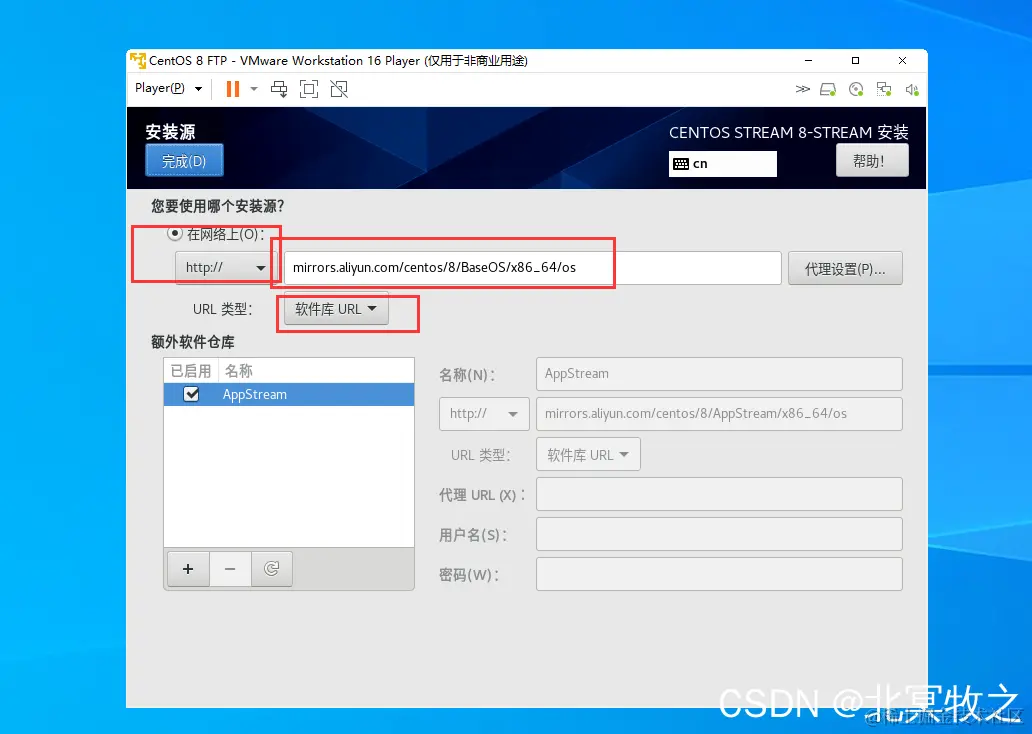Remove repository with the minus button
The height and width of the screenshot is (734, 1032).
tap(230, 569)
